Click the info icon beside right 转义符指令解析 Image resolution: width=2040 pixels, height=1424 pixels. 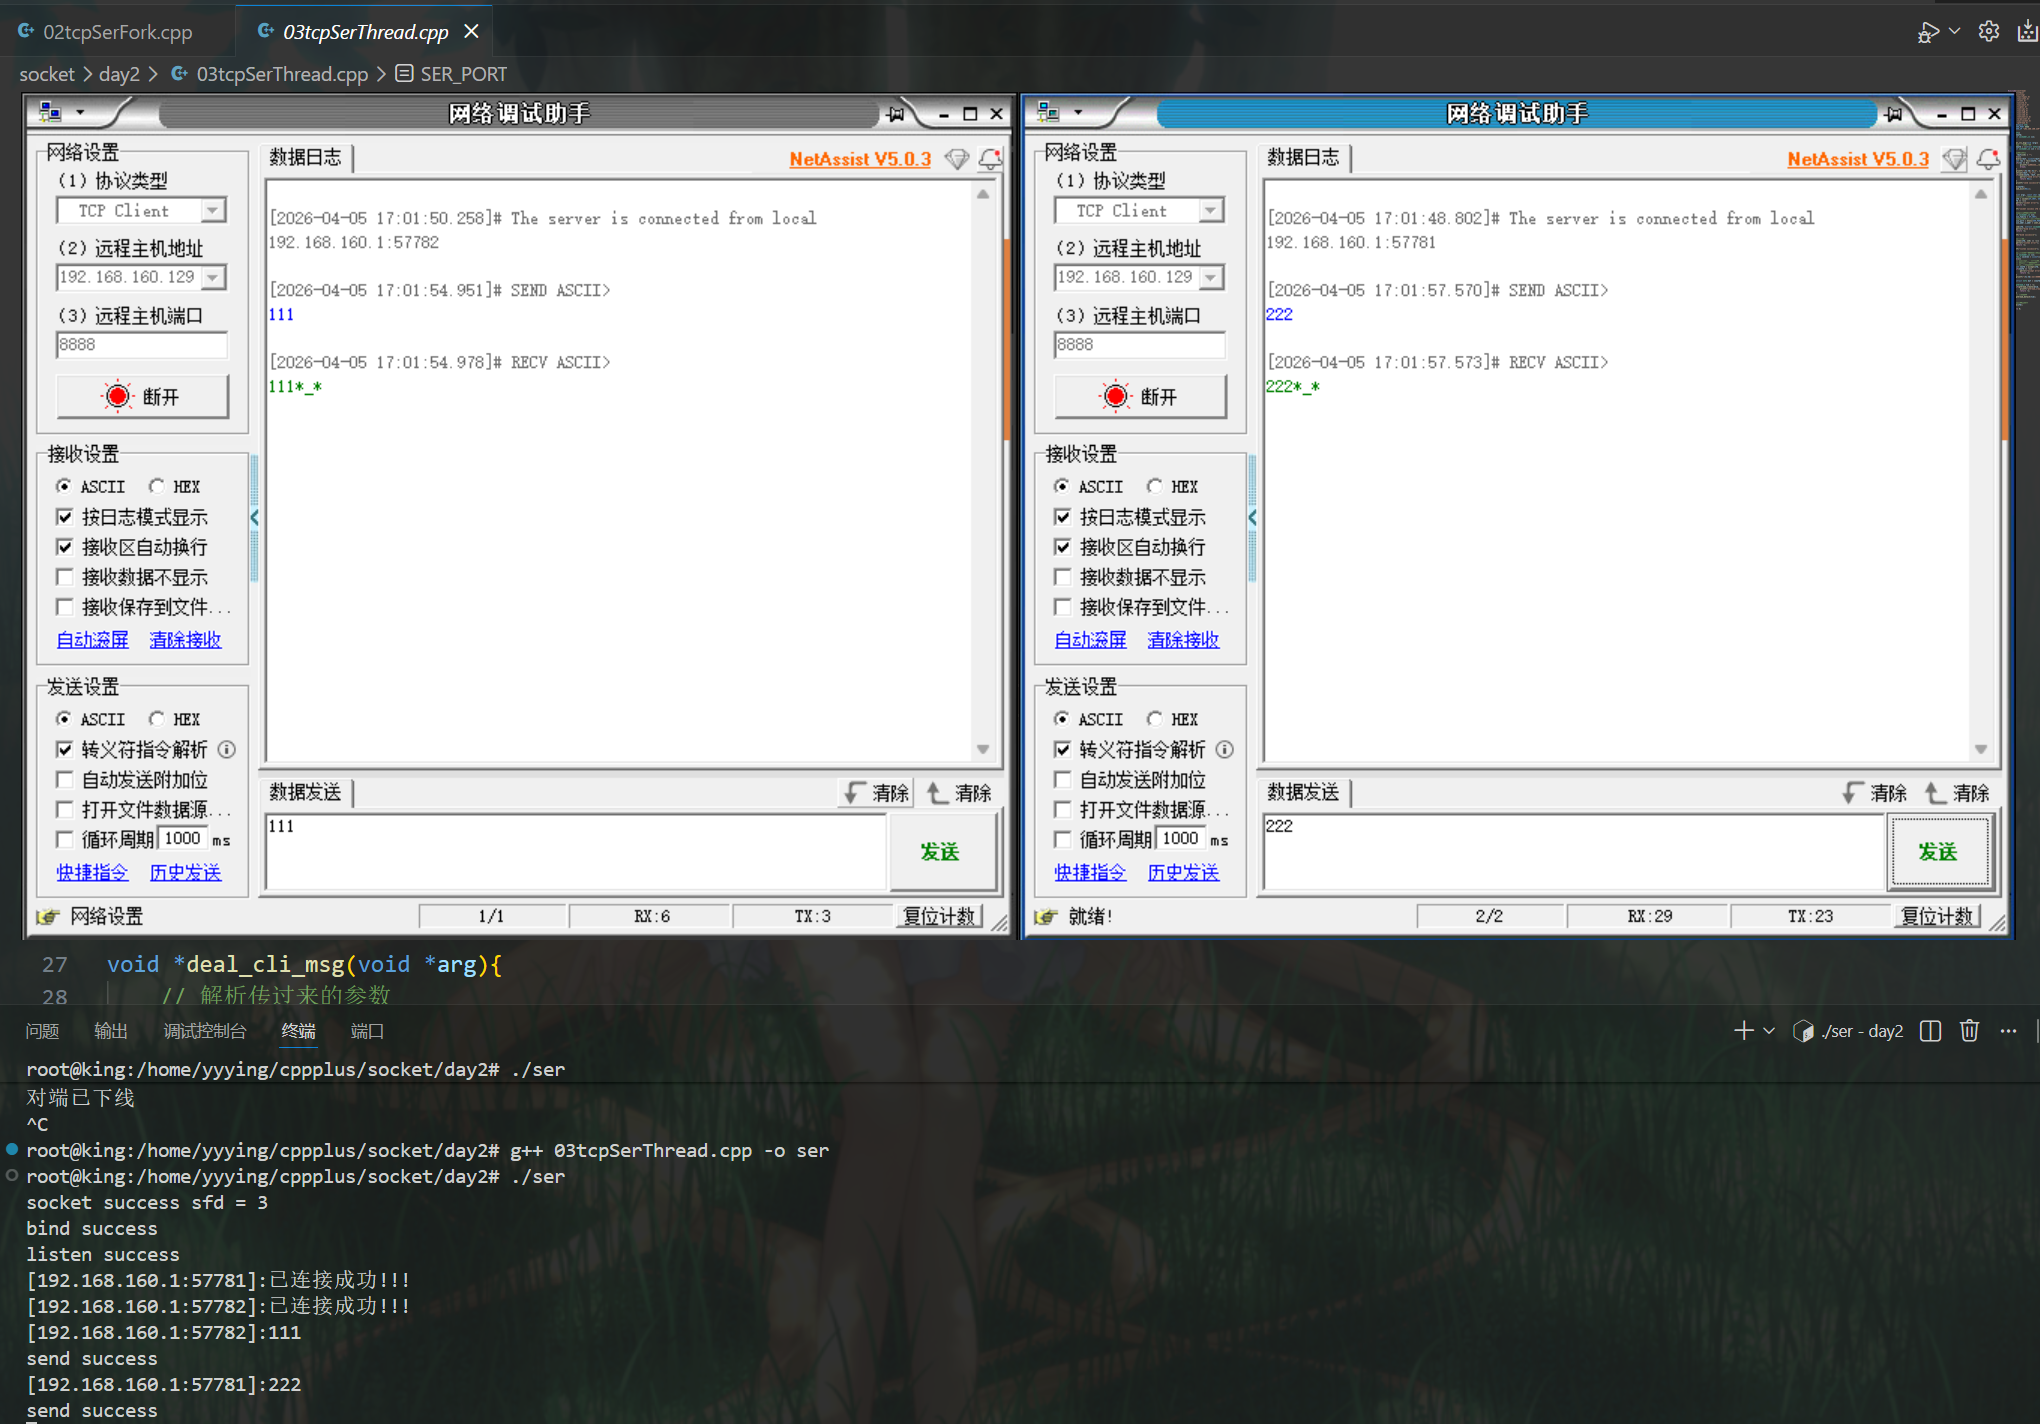pos(1225,749)
